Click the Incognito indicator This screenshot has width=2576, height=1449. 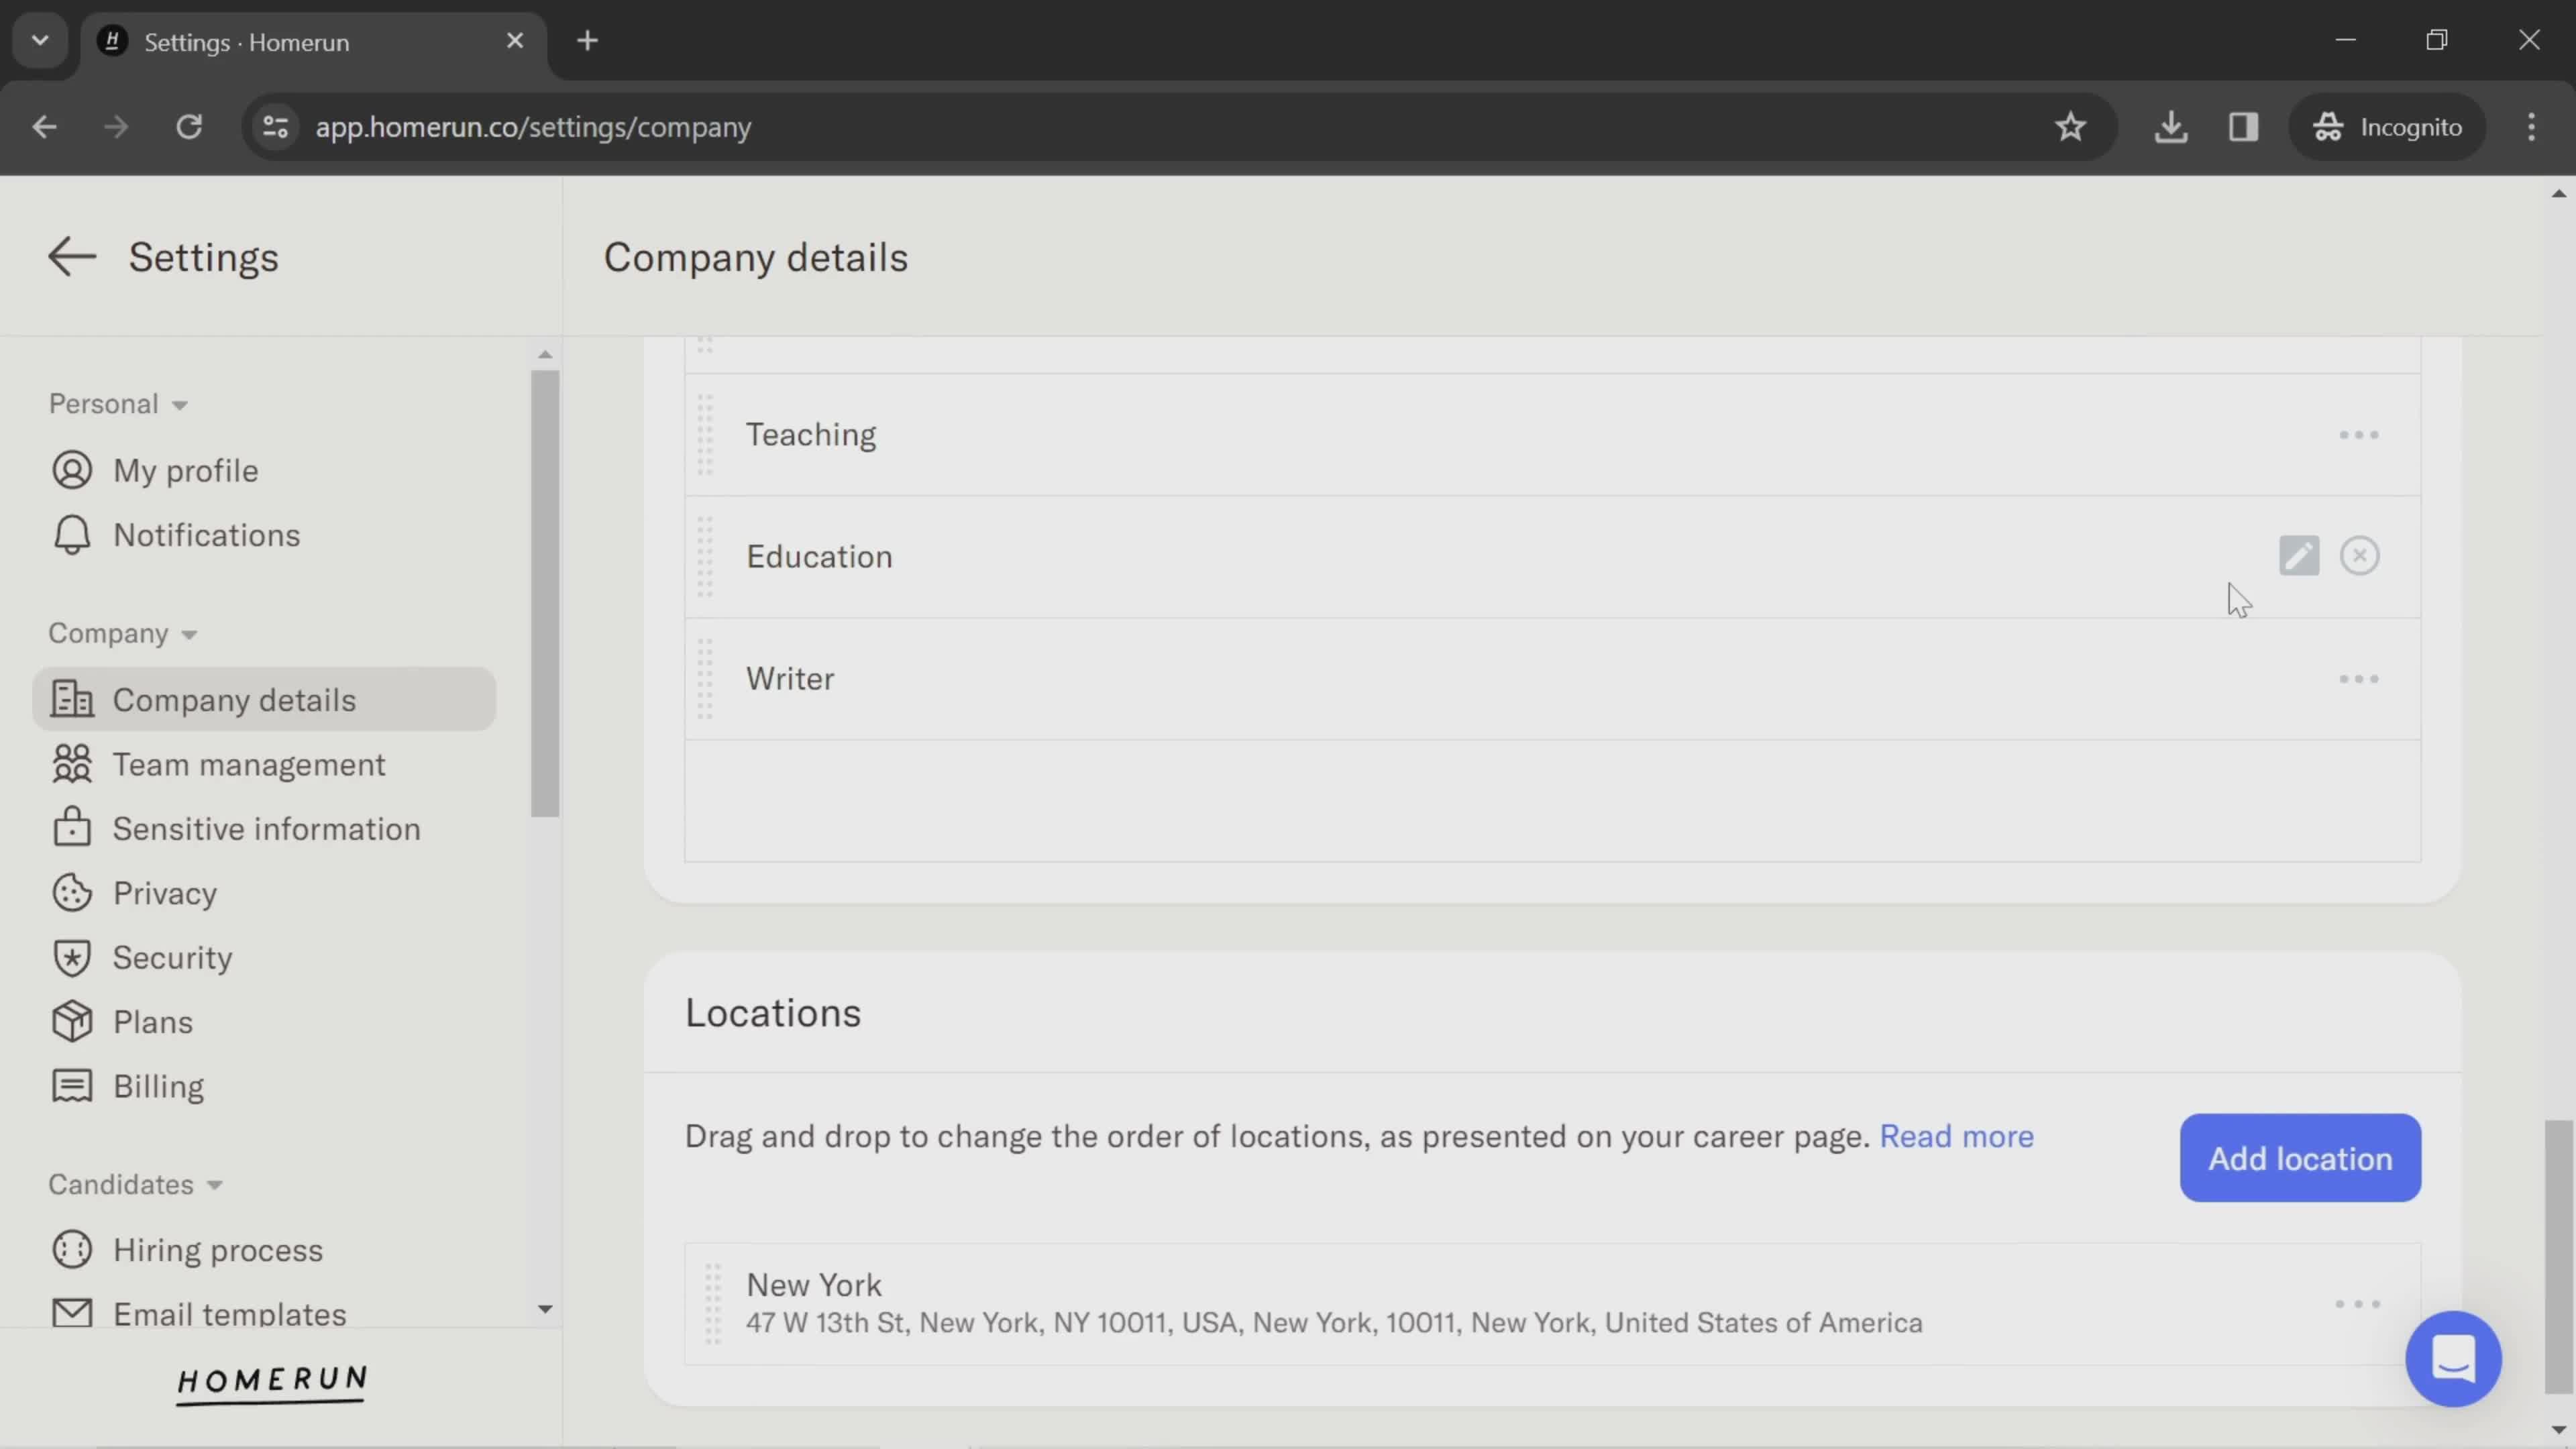click(2387, 127)
